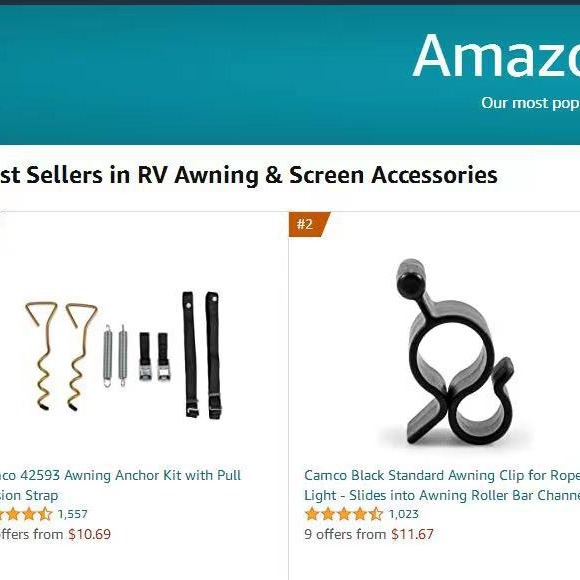
Task: Click the metal springs in anchor kit photo
Action: click(x=115, y=356)
